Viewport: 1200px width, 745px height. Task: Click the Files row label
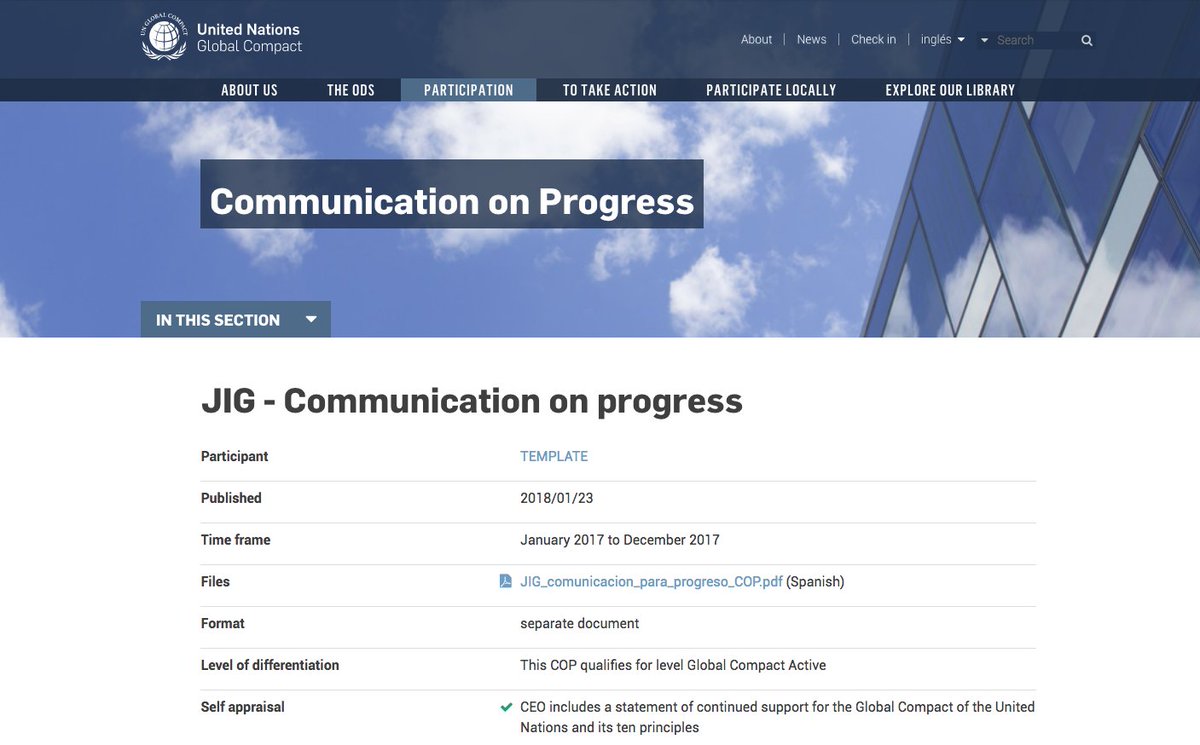pyautogui.click(x=215, y=581)
